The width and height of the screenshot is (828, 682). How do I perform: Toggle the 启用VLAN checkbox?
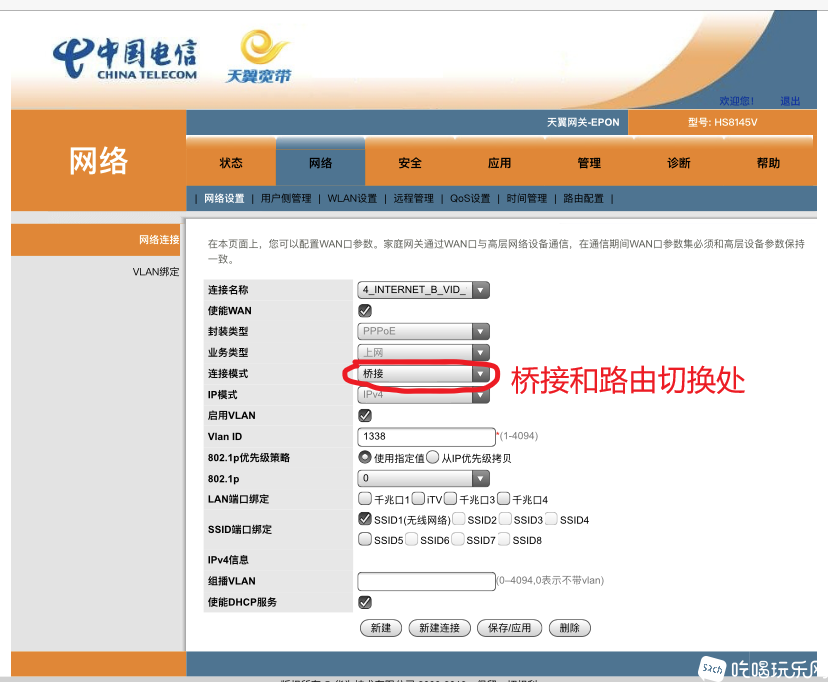pos(365,415)
